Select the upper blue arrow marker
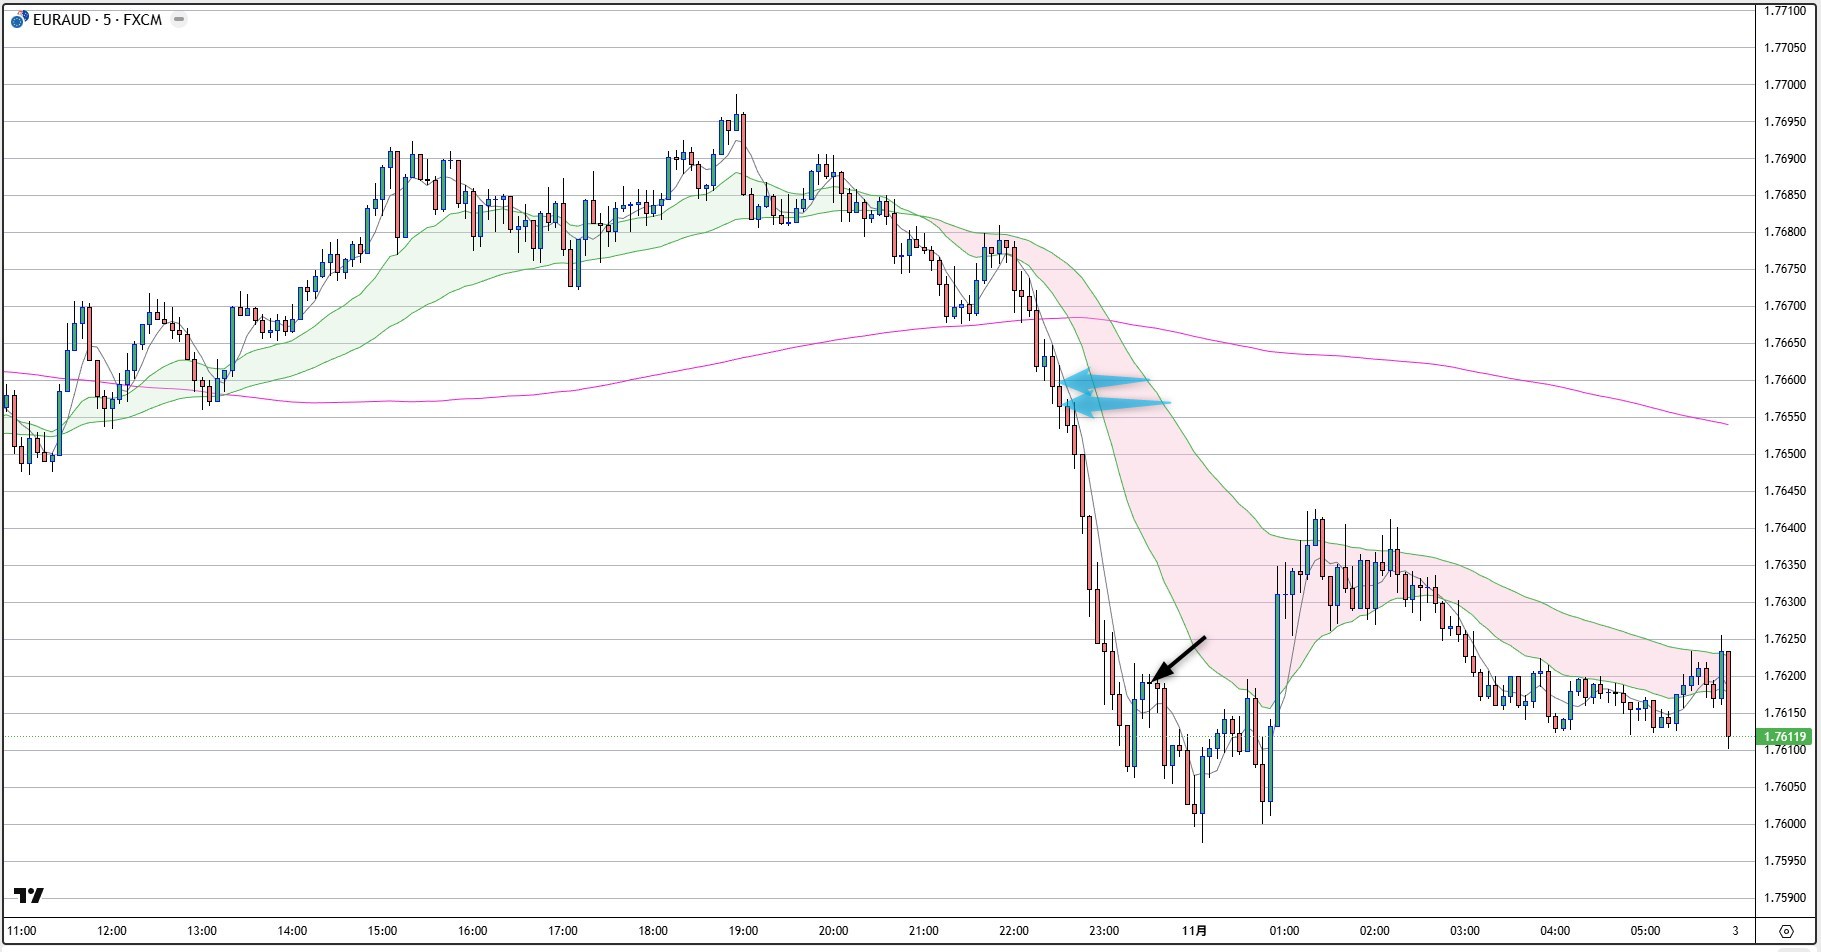The height and width of the screenshot is (952, 1821). [x=1106, y=381]
